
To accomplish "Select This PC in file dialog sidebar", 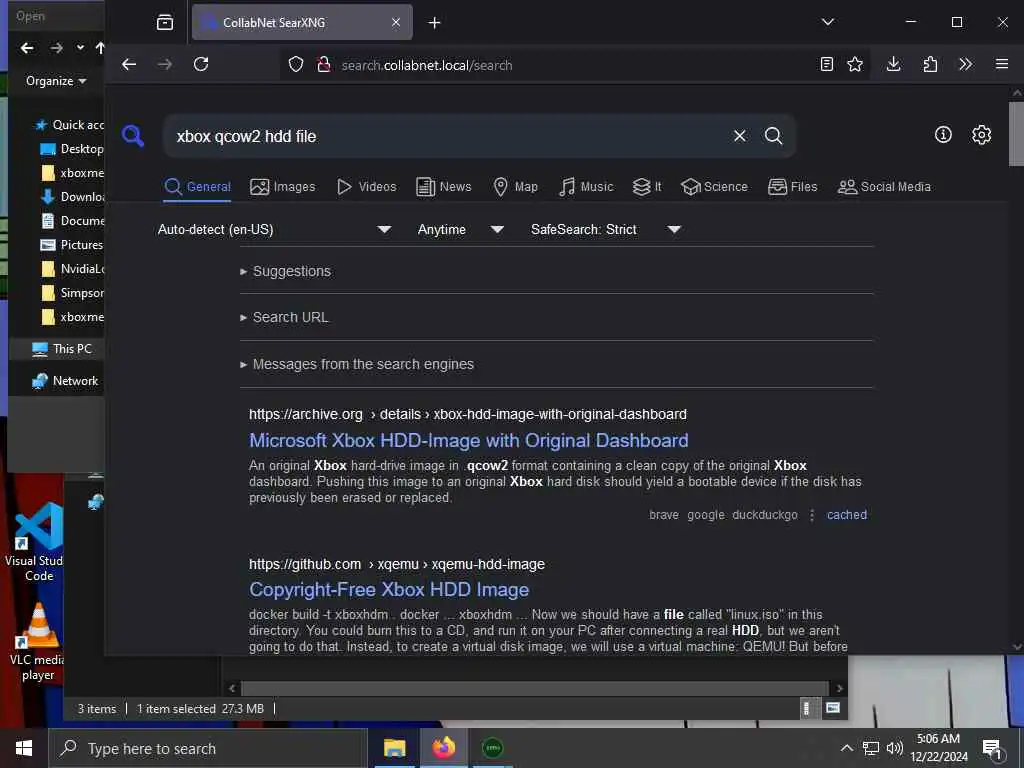I will 62,349.
